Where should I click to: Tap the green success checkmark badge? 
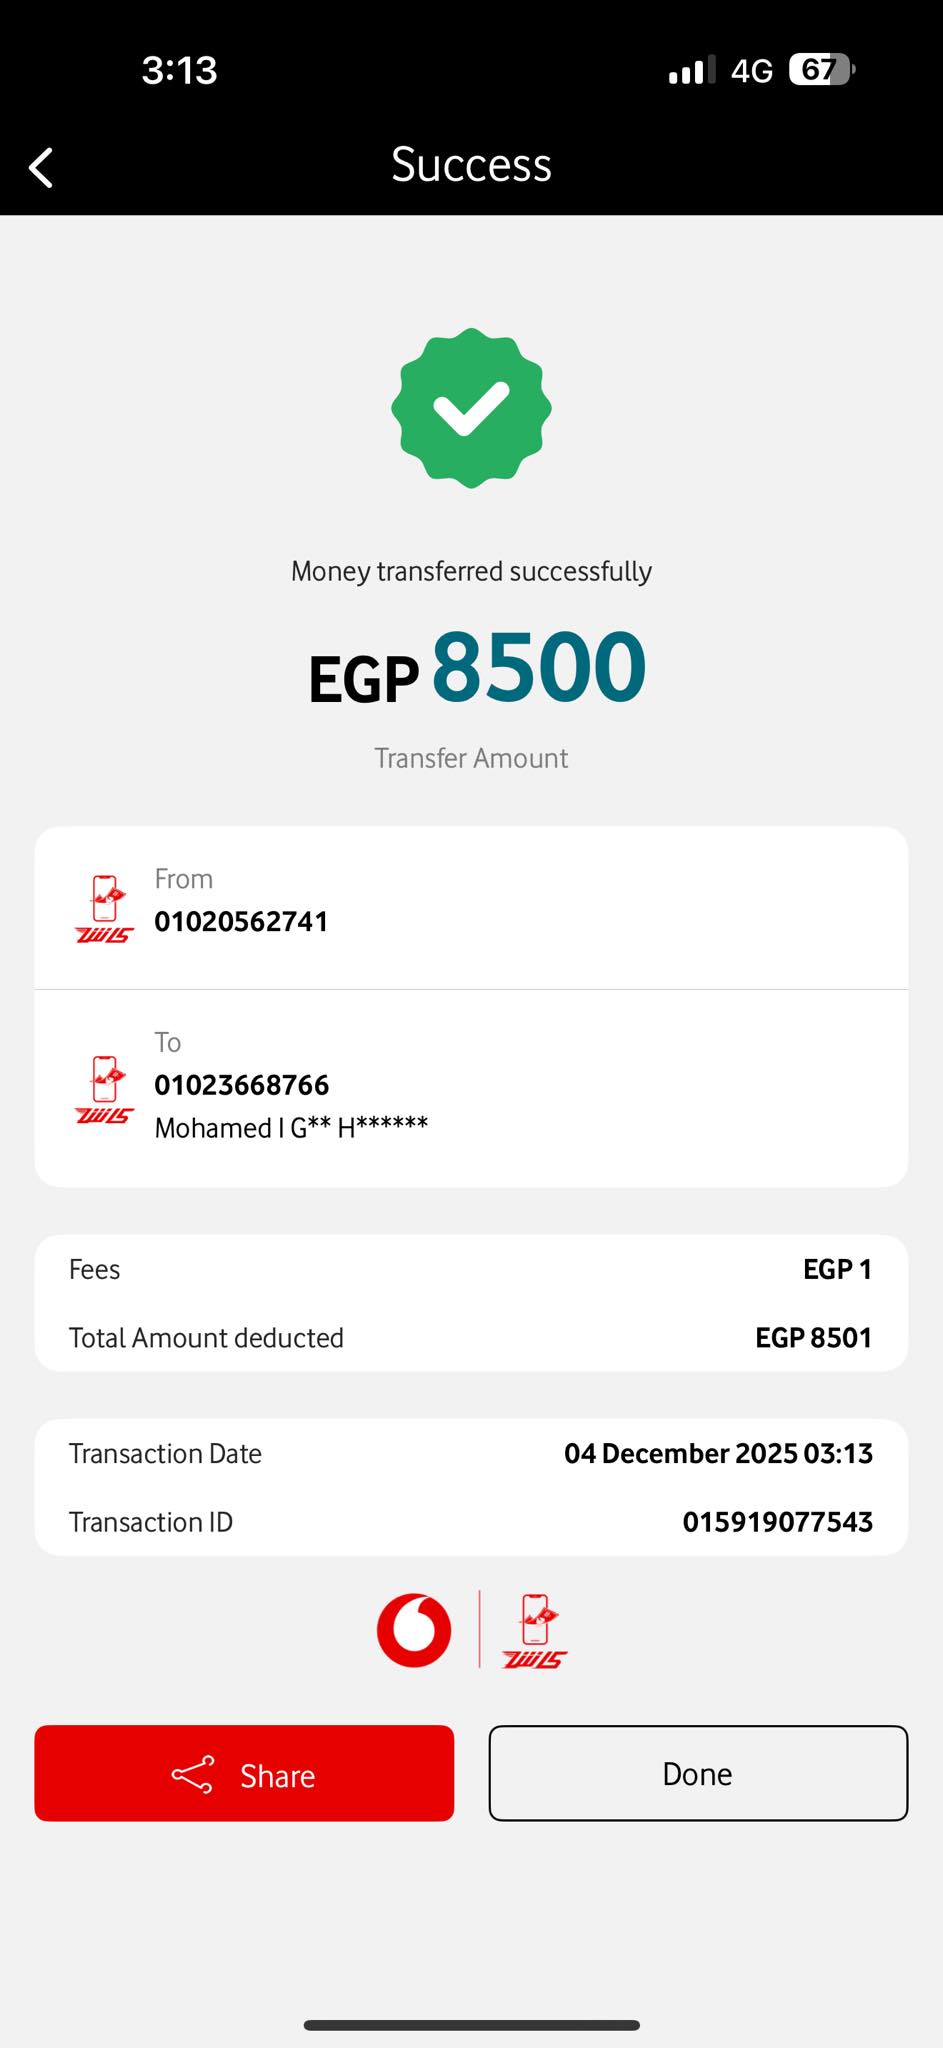tap(471, 408)
